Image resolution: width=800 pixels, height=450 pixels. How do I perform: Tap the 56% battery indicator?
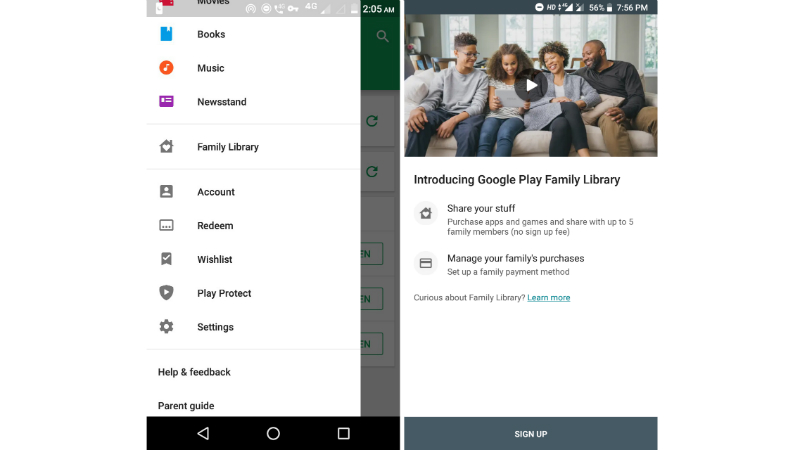pos(601,8)
